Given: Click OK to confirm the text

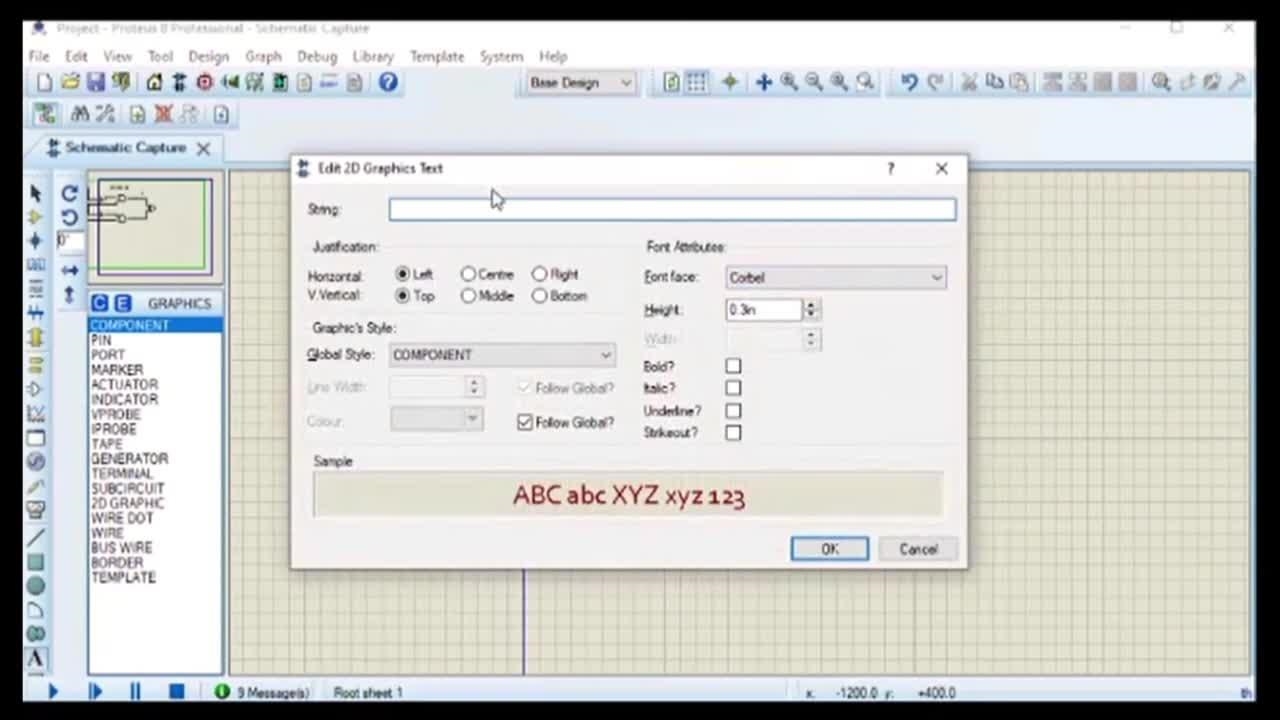Looking at the screenshot, I should pos(829,549).
